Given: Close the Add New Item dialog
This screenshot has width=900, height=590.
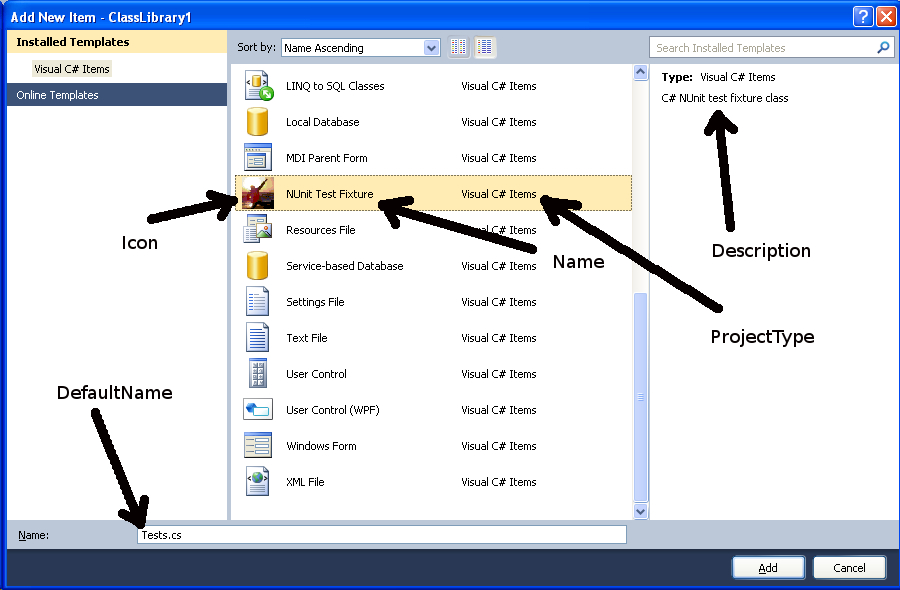Looking at the screenshot, I should (886, 17).
